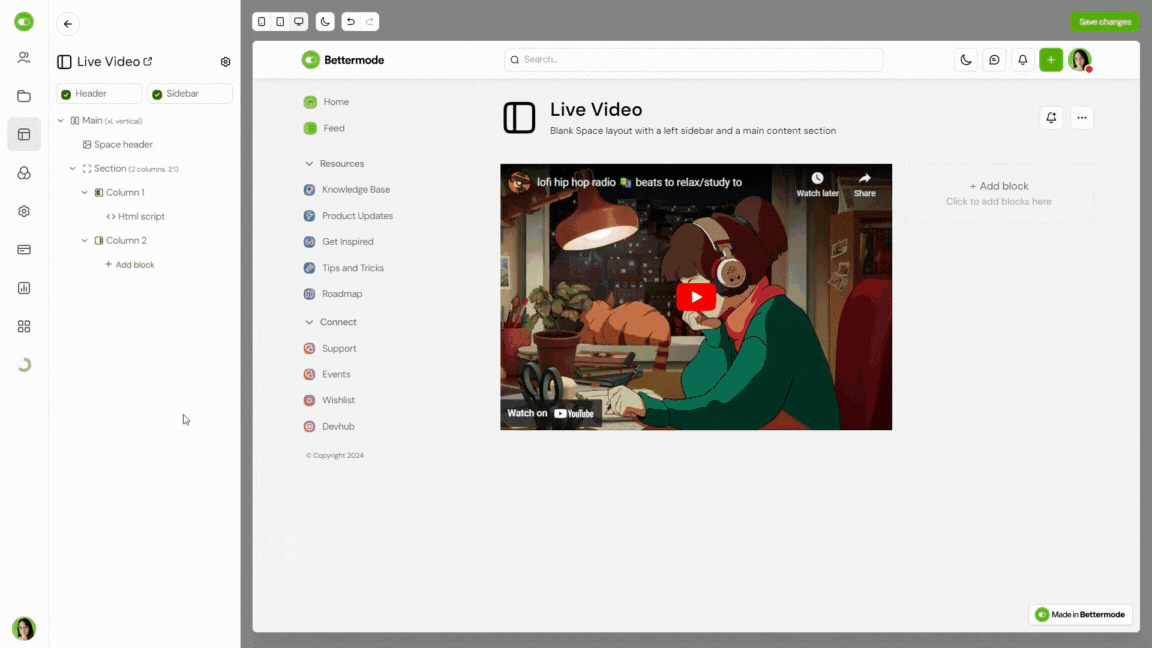This screenshot has width=1152, height=648.
Task: Toggle theme moon icon in preview header
Action: [x=965, y=60]
